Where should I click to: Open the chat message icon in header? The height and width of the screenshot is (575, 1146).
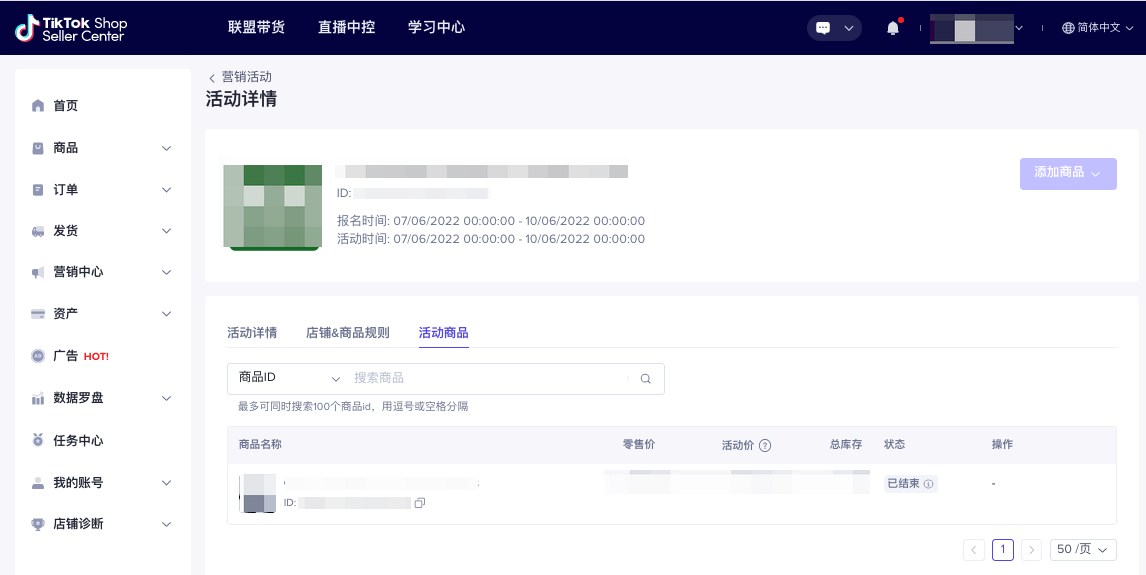click(x=823, y=28)
